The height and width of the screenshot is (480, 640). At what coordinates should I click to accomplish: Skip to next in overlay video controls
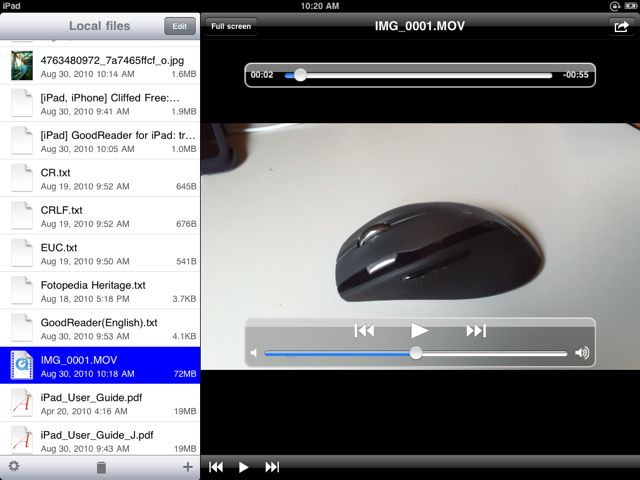476,330
